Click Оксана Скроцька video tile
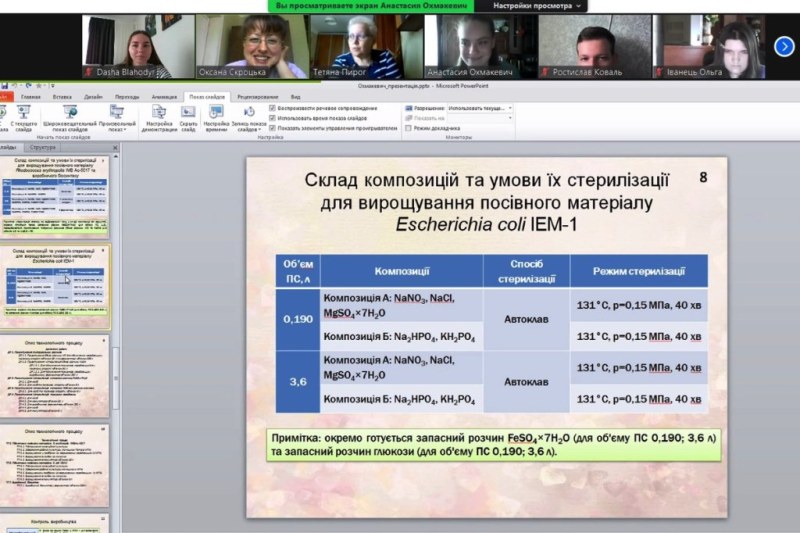 (x=252, y=46)
